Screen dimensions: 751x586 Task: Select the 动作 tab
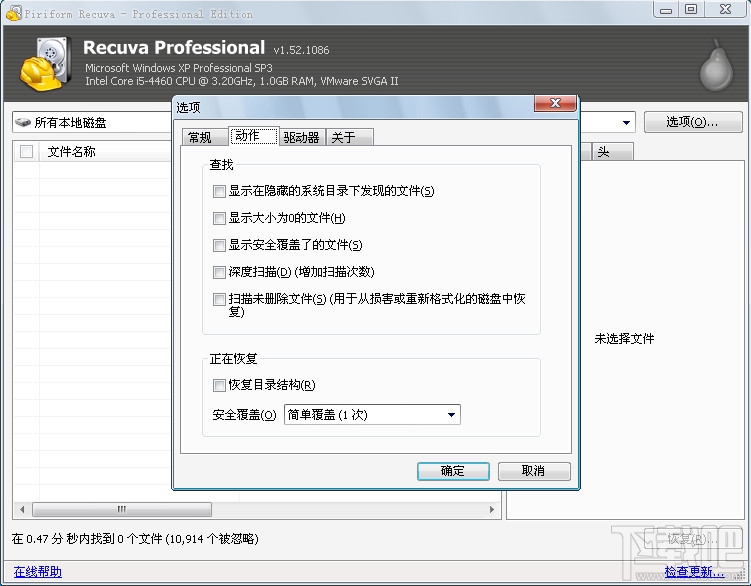253,136
